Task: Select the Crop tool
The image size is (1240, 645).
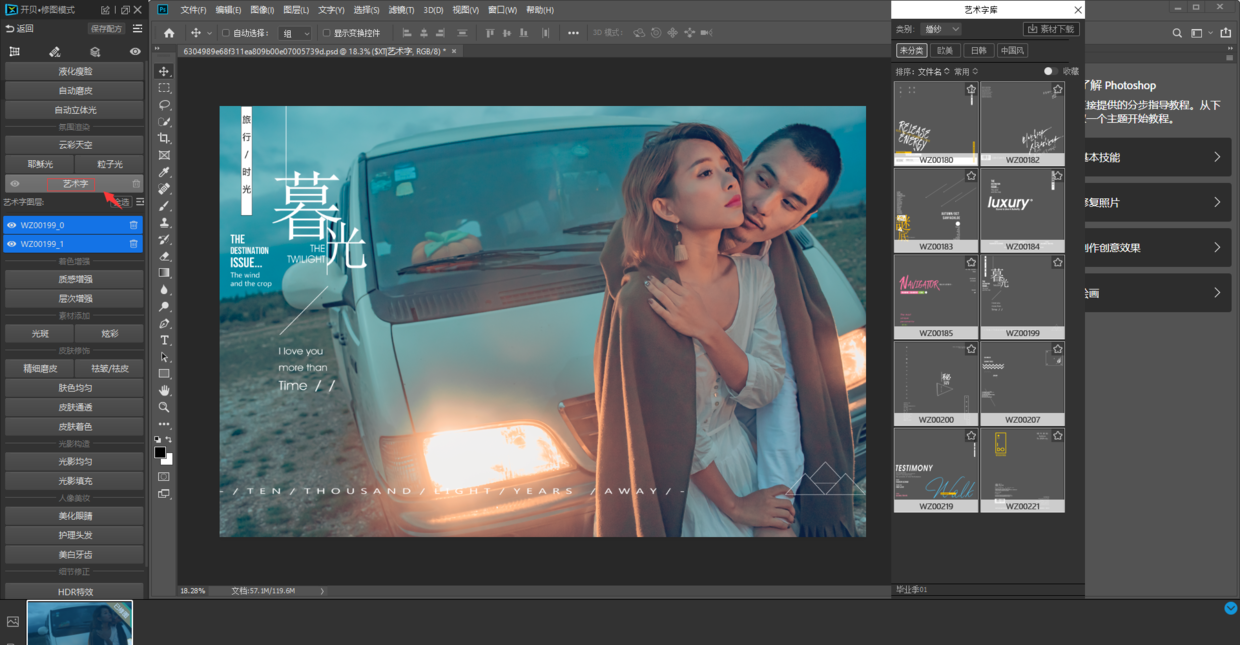Action: (164, 139)
